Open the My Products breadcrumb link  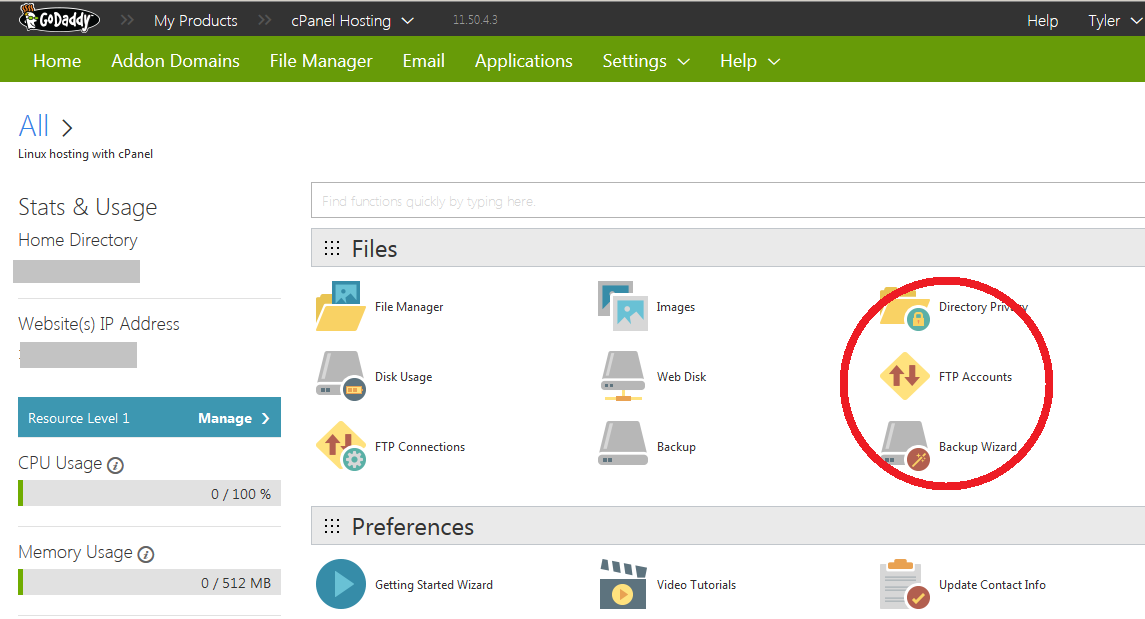click(x=195, y=20)
